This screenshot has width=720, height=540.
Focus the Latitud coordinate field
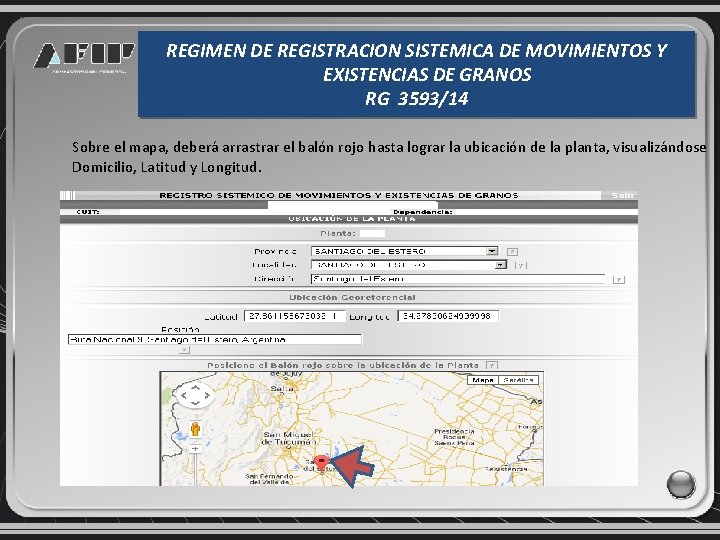click(x=294, y=316)
